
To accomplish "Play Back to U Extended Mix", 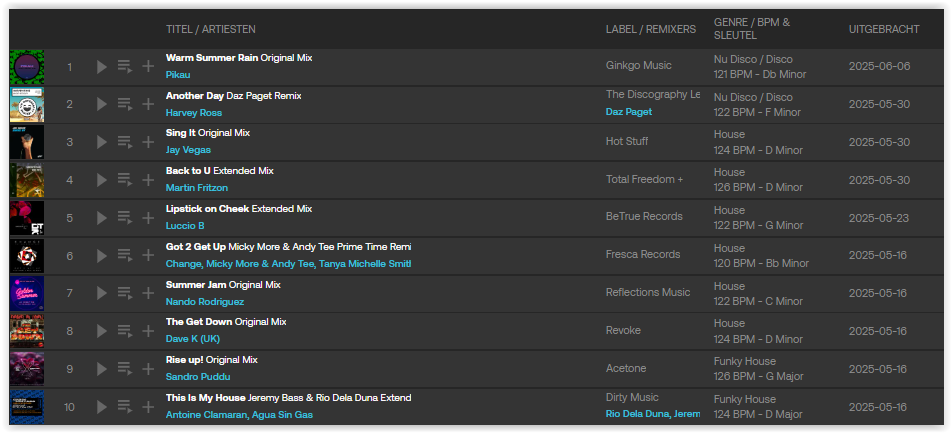I will point(101,180).
